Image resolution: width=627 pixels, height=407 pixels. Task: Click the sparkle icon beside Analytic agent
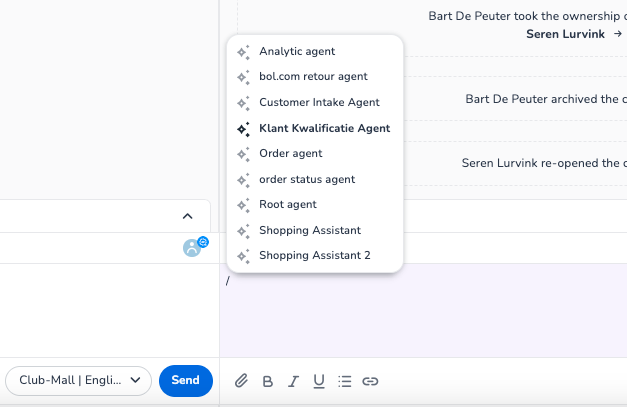point(243,51)
